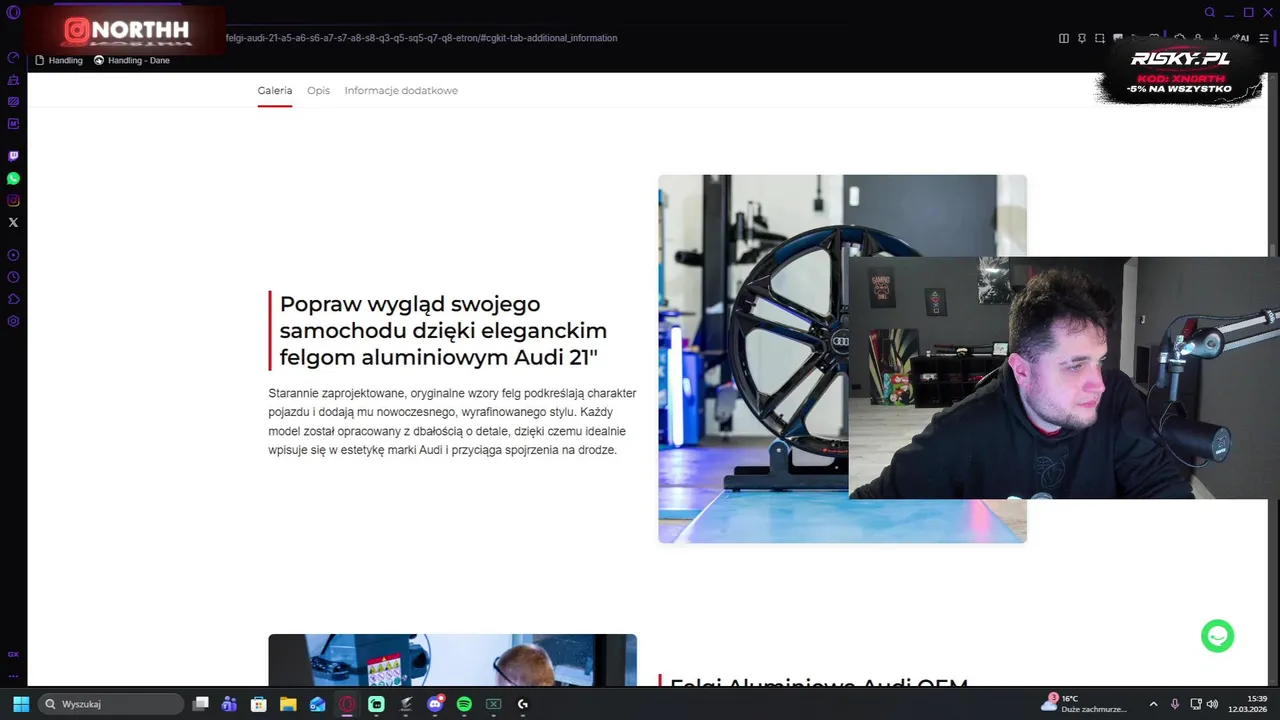Image resolution: width=1280 pixels, height=720 pixels.
Task: Open Task View on the taskbar
Action: pos(201,704)
